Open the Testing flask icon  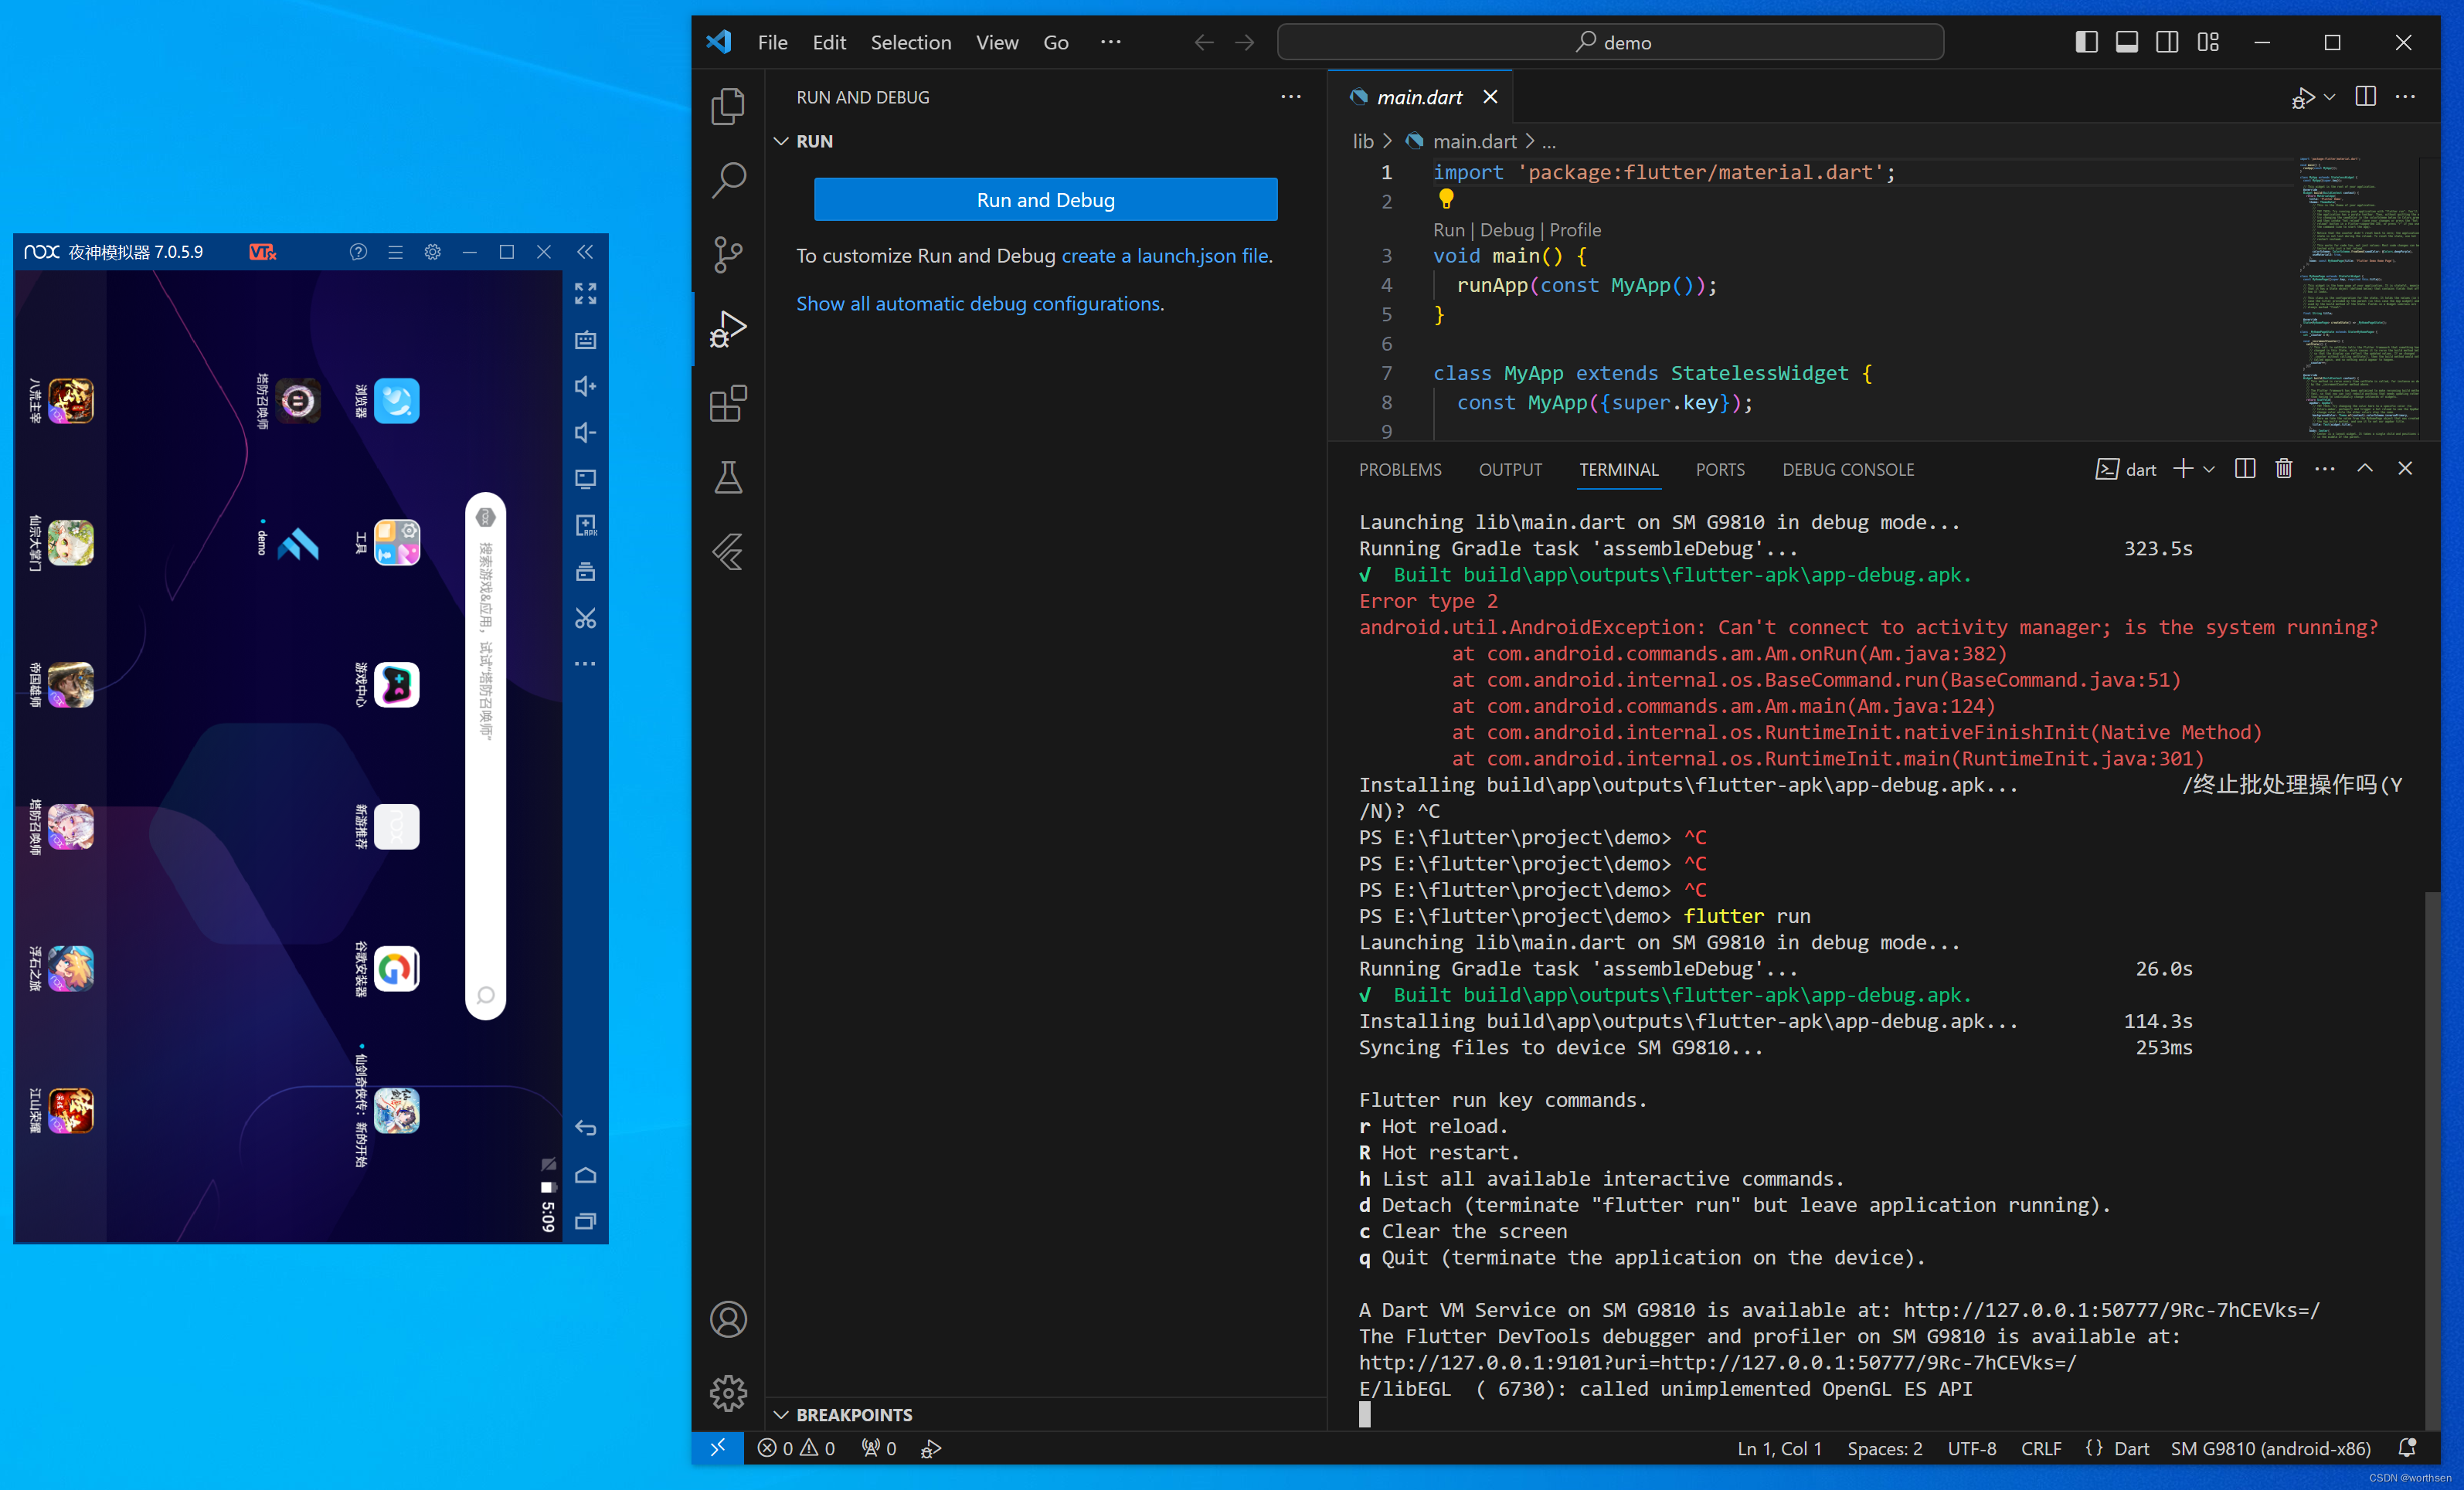[x=728, y=477]
